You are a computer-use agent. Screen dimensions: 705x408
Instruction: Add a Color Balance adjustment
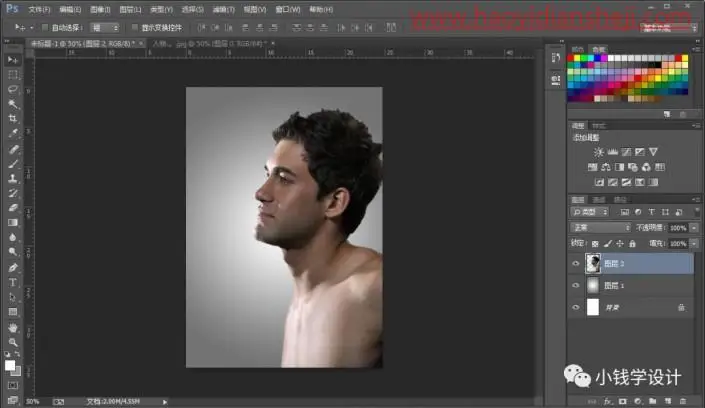coord(606,167)
